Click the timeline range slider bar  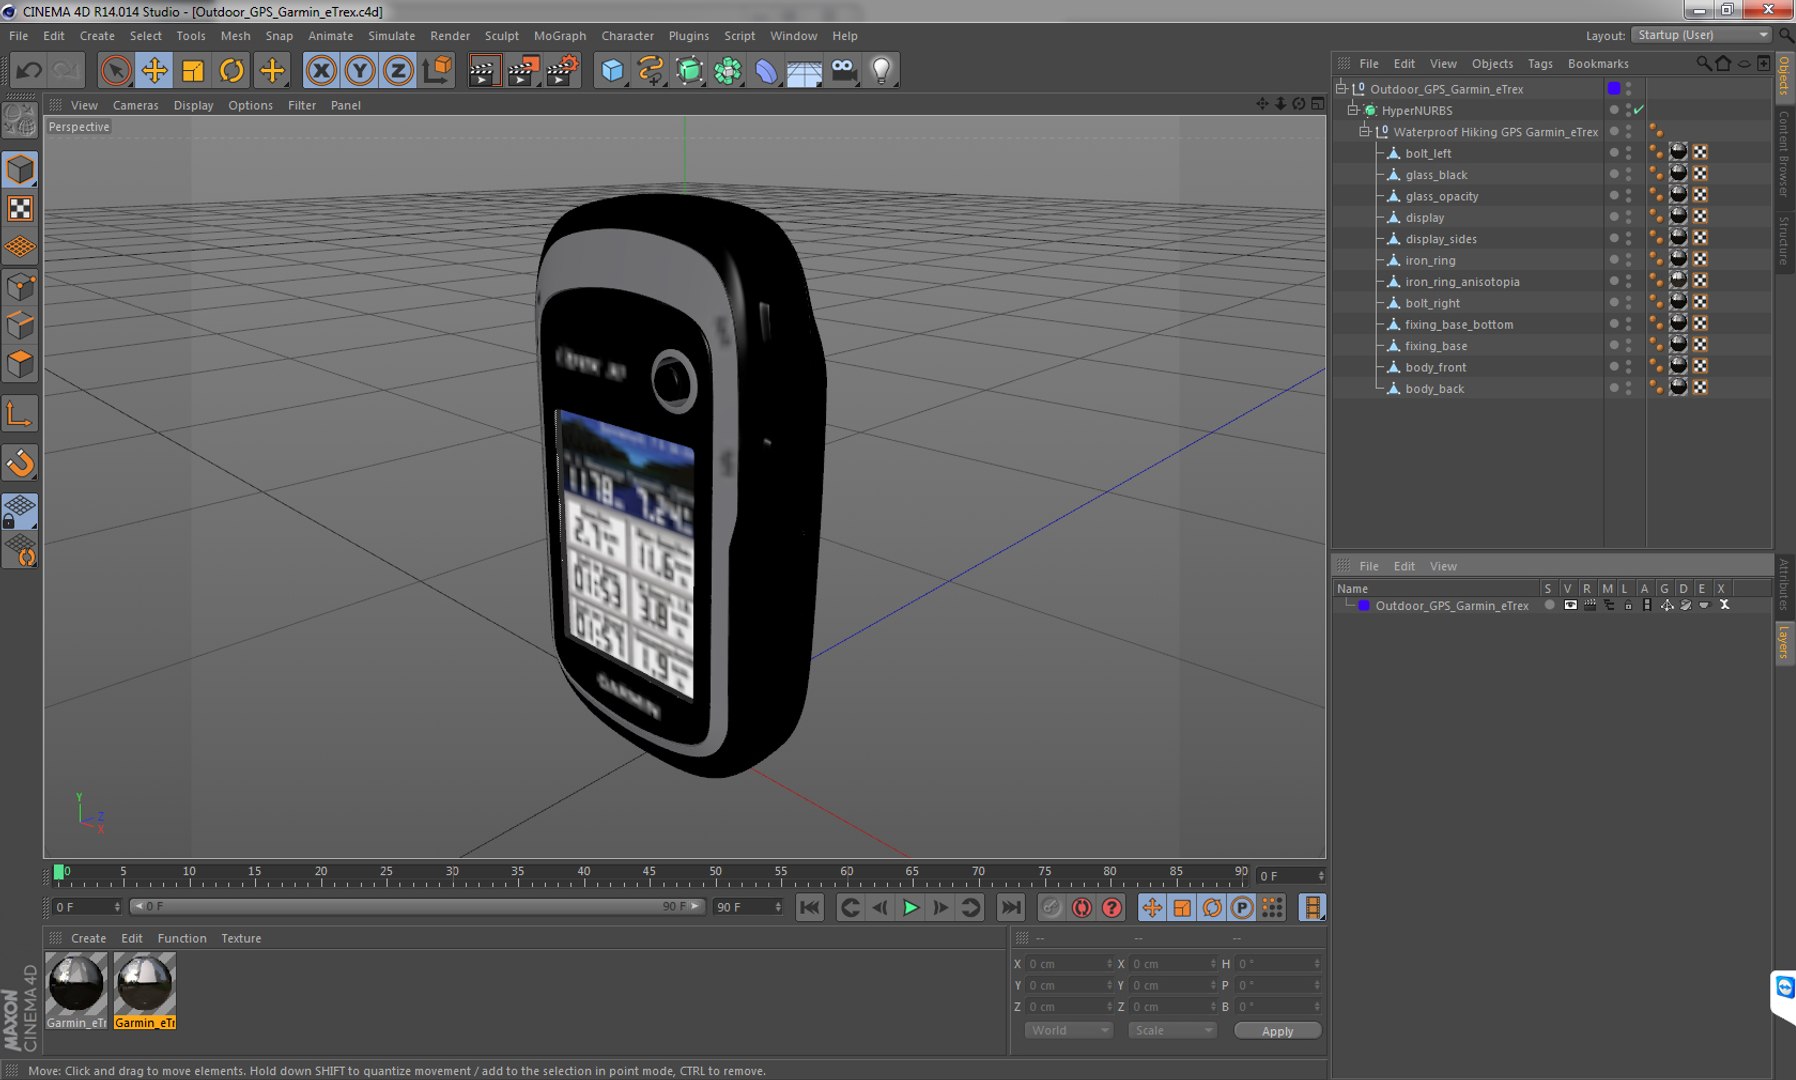[418, 906]
